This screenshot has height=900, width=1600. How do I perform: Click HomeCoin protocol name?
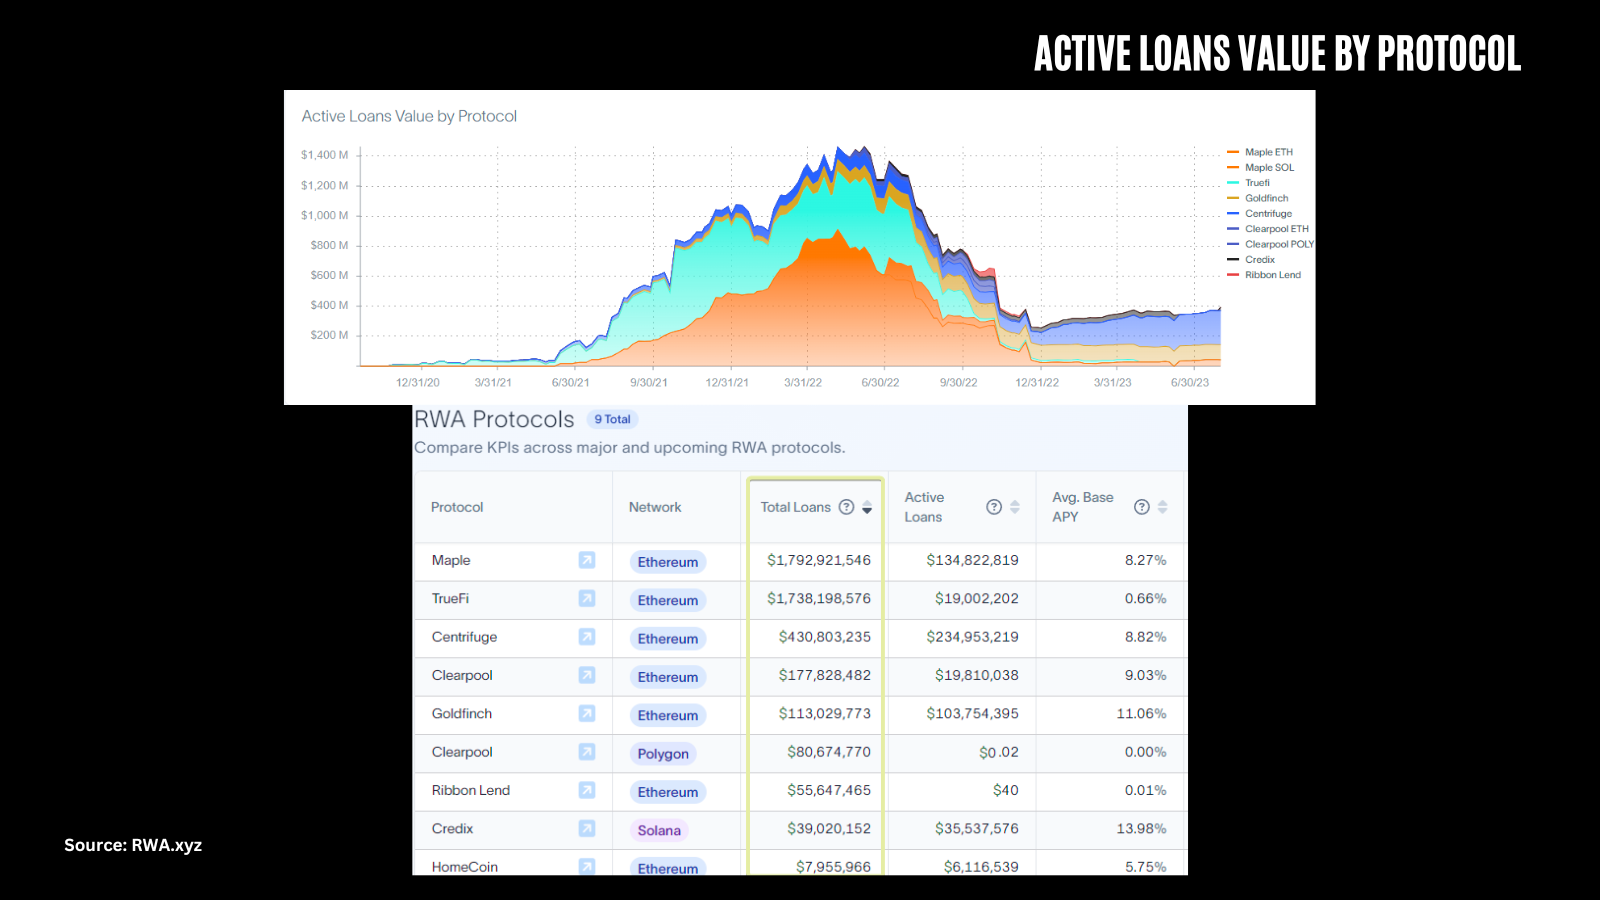pyautogui.click(x=465, y=867)
